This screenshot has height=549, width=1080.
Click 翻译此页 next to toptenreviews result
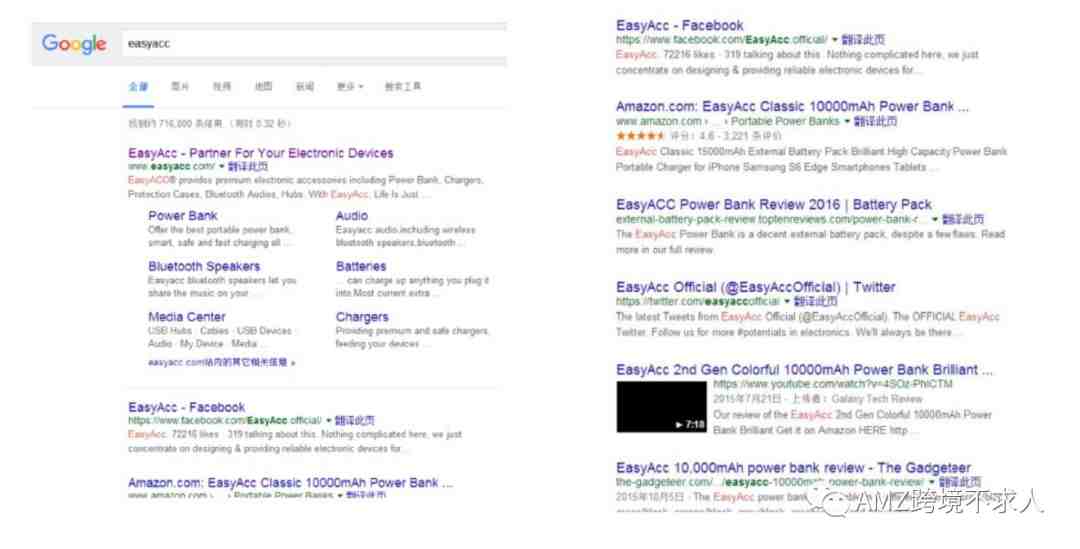[x=963, y=219]
